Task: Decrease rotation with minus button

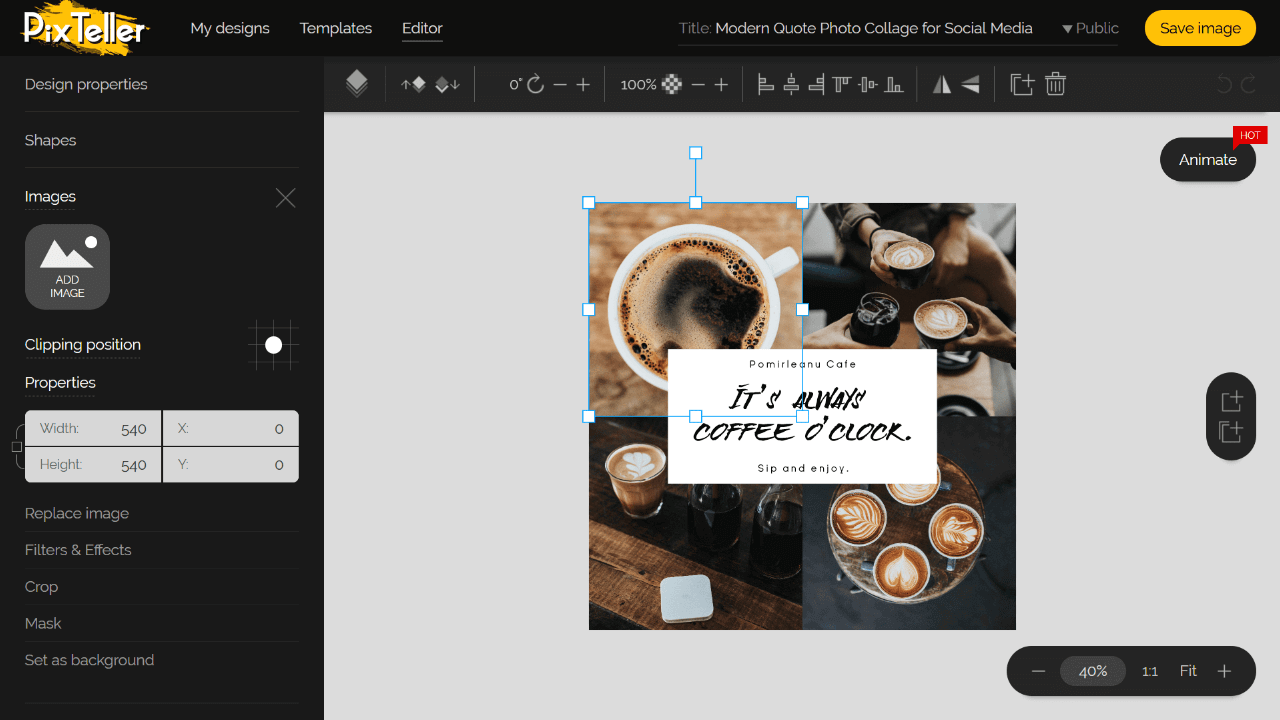Action: pos(560,85)
